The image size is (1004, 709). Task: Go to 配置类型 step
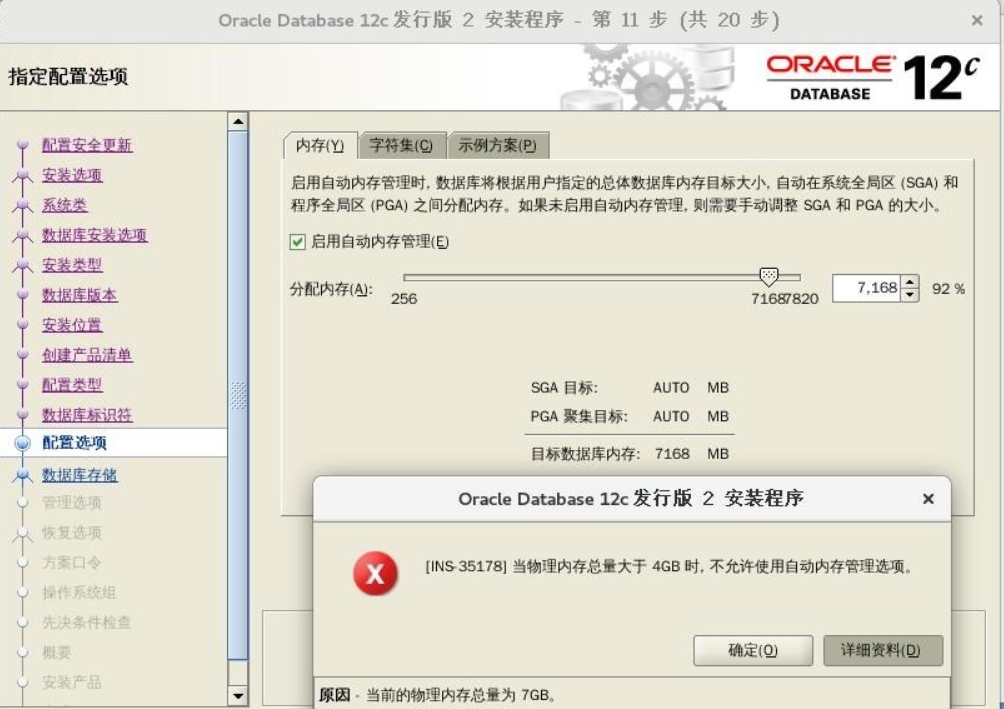tap(72, 384)
